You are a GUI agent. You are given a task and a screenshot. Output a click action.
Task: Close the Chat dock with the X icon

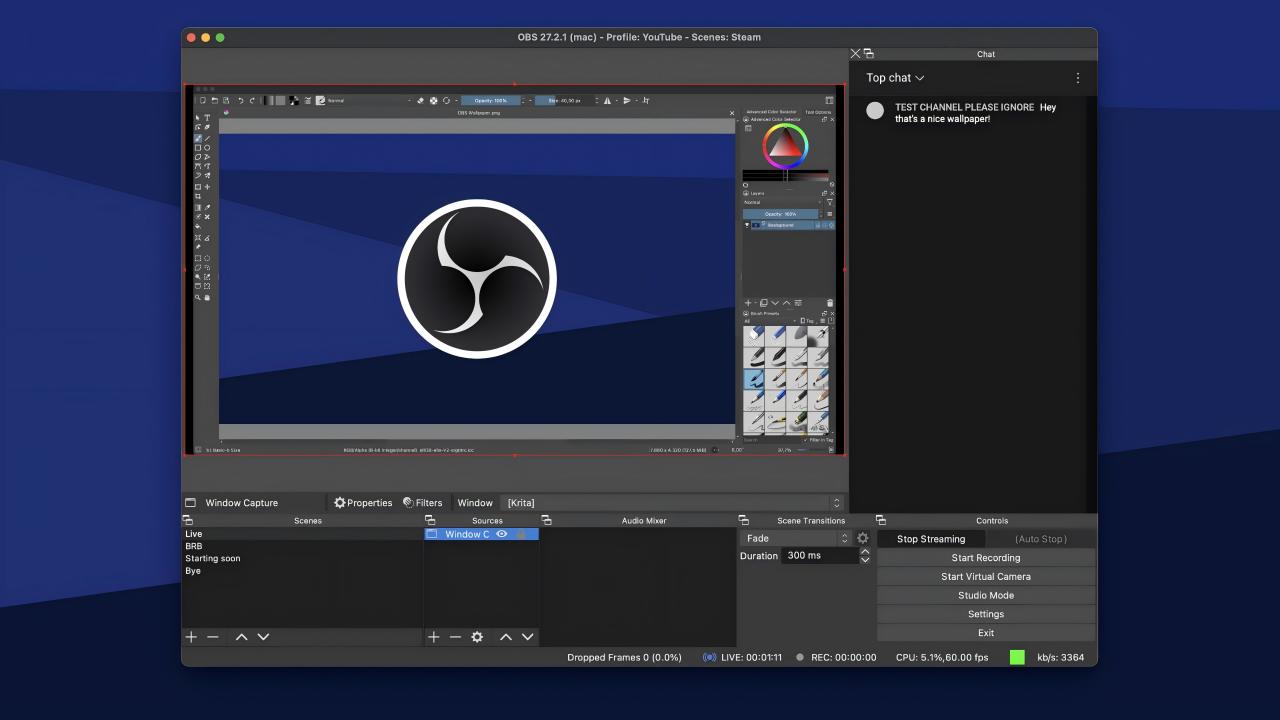tap(855, 54)
